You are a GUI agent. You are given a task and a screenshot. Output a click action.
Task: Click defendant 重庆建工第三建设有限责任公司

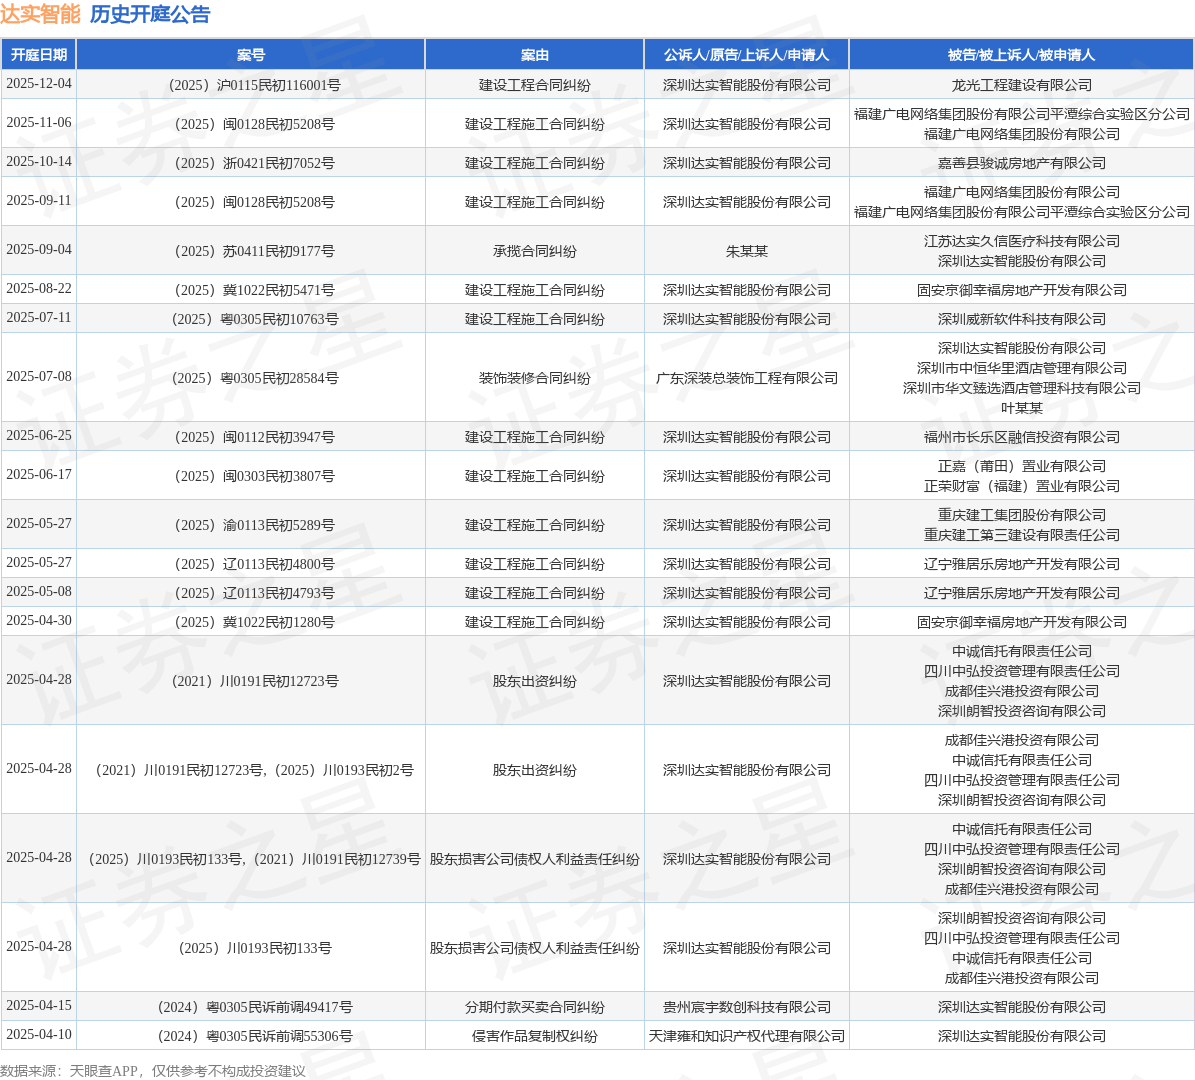point(1021,535)
